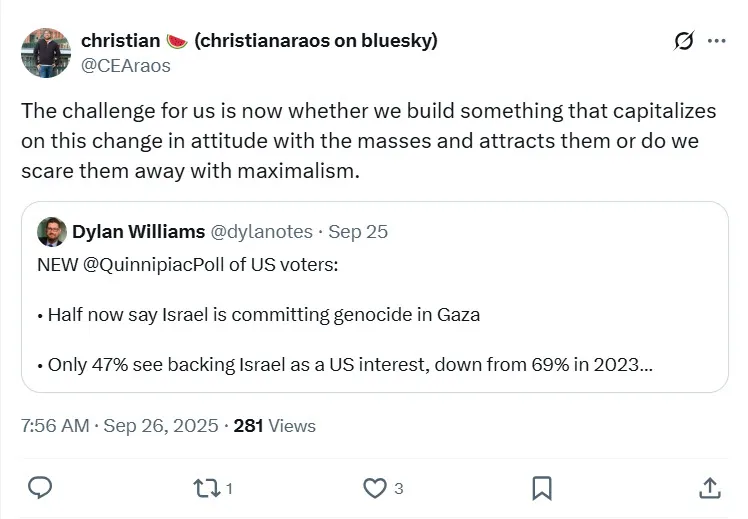748x519 pixels.
Task: Open the three-dot More menu
Action: tap(716, 41)
